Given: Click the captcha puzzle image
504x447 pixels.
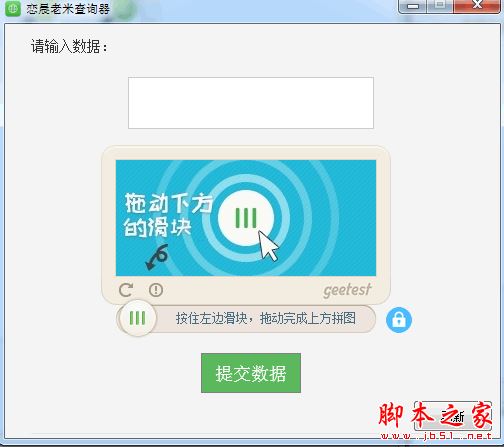Looking at the screenshot, I should pyautogui.click(x=246, y=218).
